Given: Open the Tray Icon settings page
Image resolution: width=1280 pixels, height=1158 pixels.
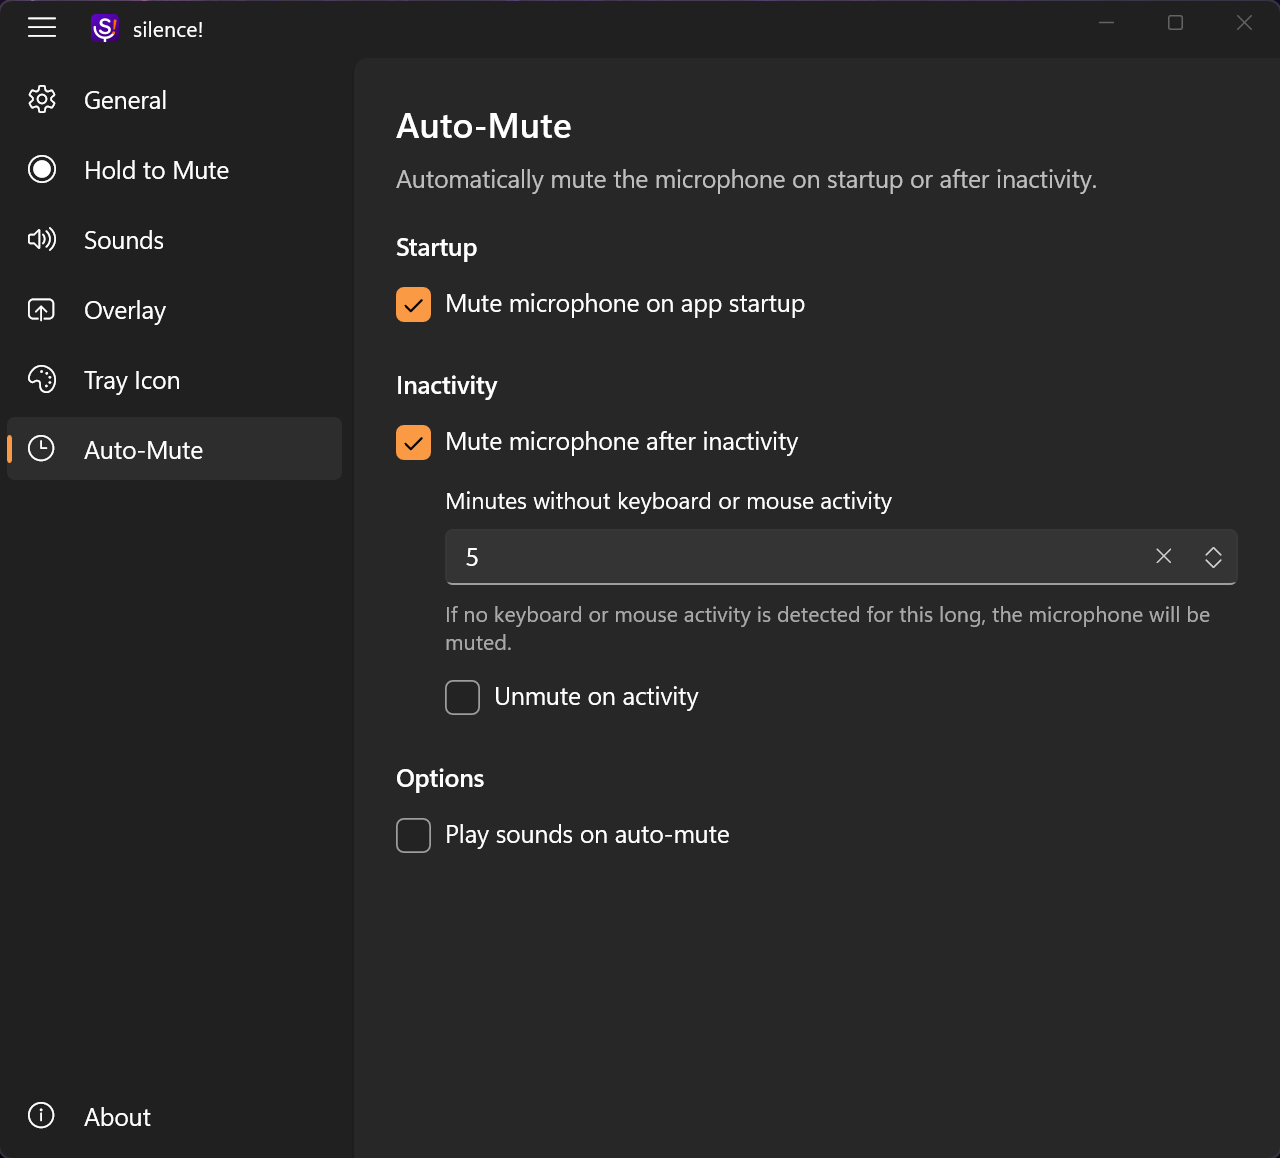Looking at the screenshot, I should (132, 380).
